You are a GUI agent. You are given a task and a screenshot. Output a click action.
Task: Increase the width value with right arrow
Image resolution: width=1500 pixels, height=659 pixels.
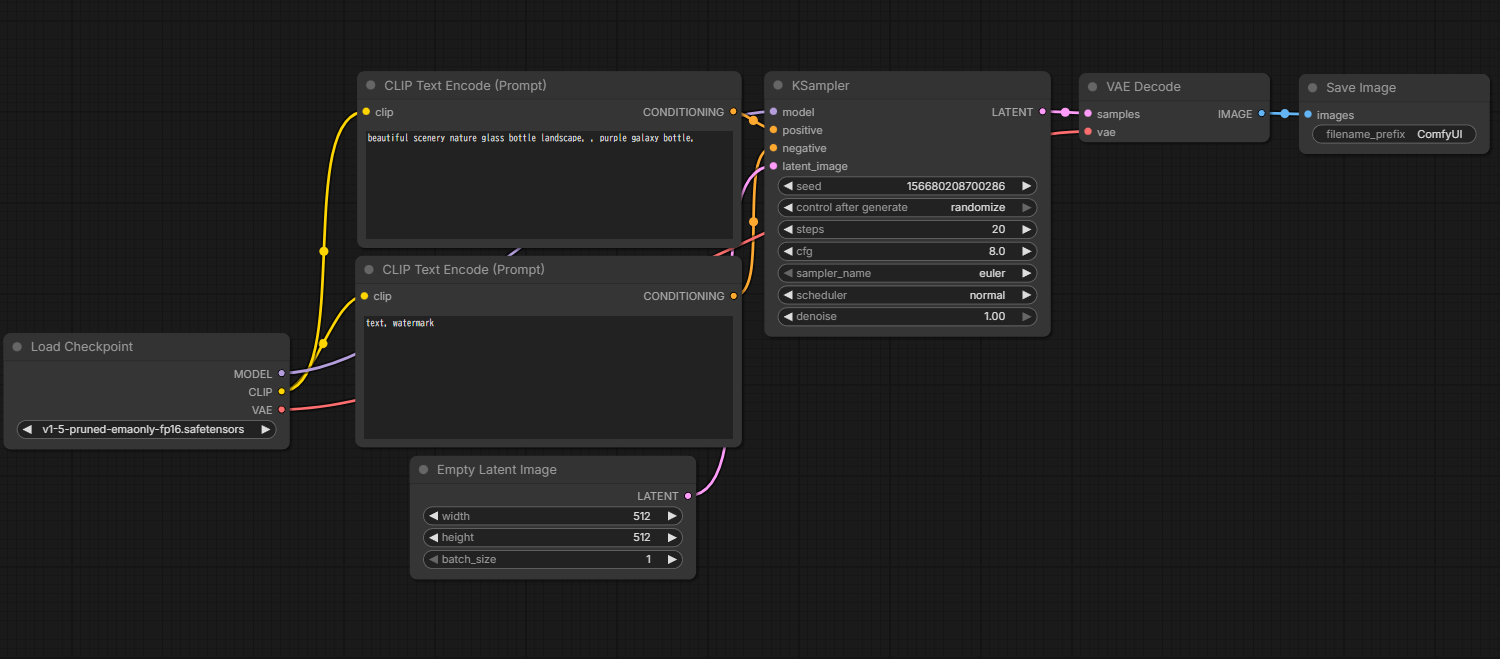pyautogui.click(x=672, y=517)
